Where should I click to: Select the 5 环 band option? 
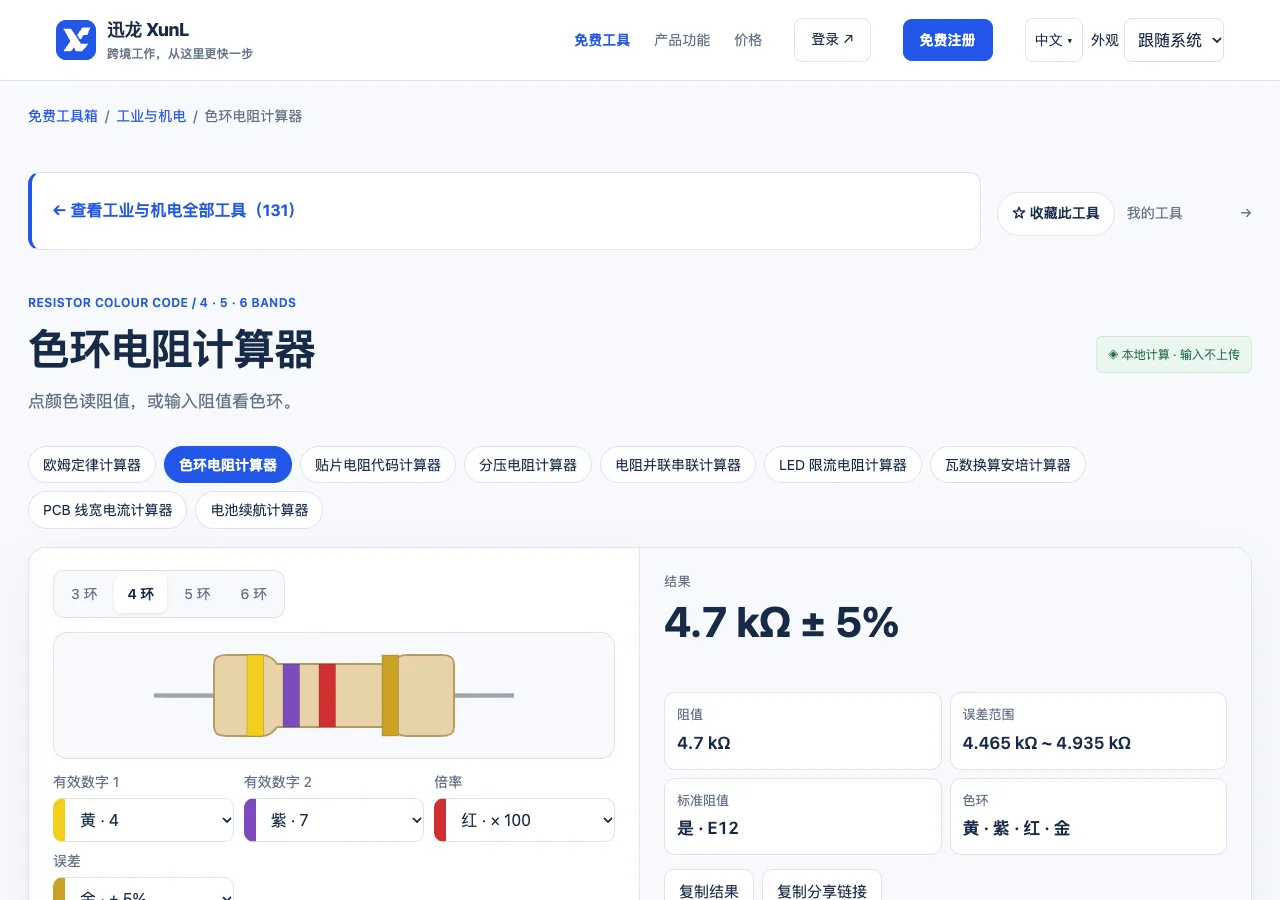pos(197,594)
